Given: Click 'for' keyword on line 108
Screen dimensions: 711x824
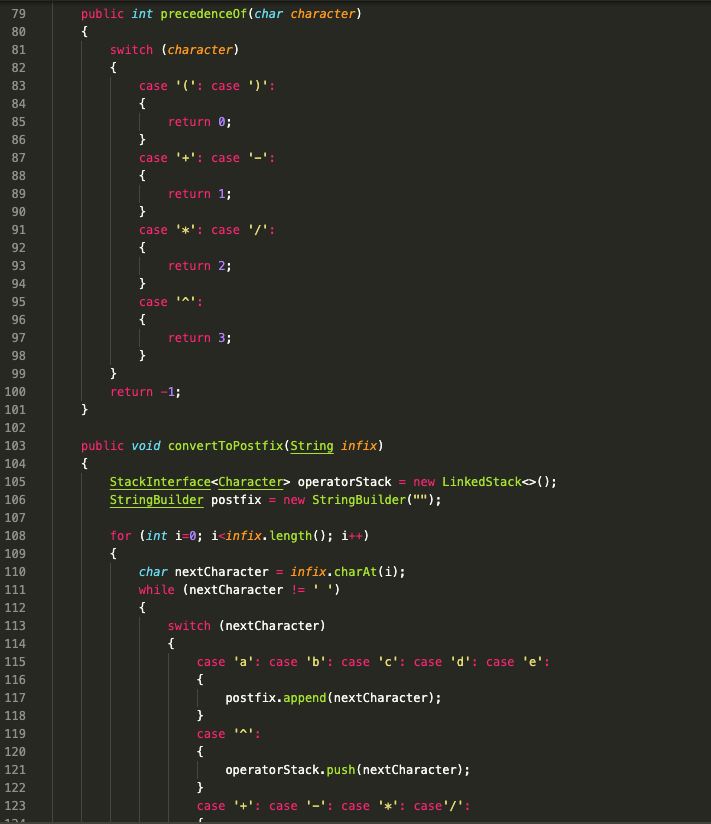Looking at the screenshot, I should 120,536.
